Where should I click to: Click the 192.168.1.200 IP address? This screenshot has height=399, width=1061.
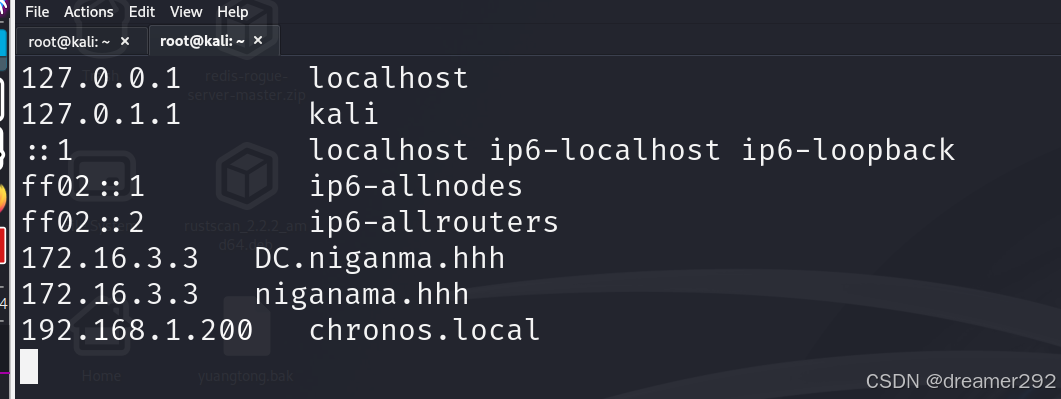[x=137, y=330]
